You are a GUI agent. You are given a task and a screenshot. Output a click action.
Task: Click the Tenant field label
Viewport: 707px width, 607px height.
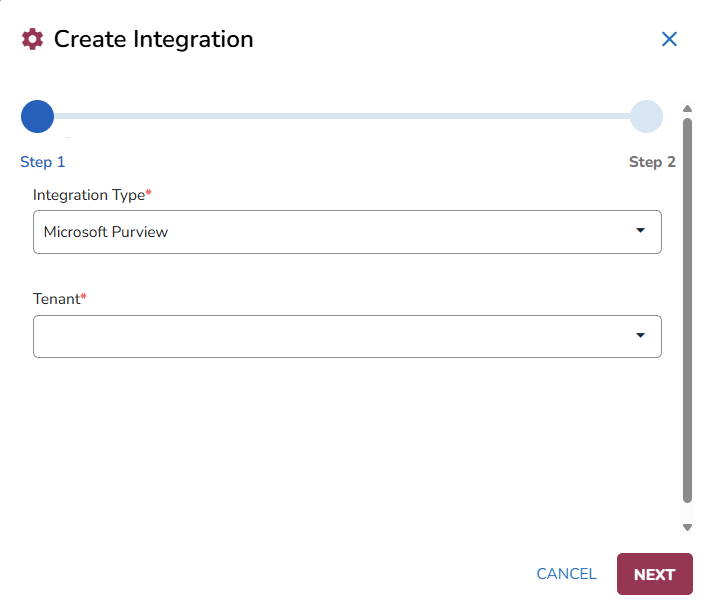59,299
